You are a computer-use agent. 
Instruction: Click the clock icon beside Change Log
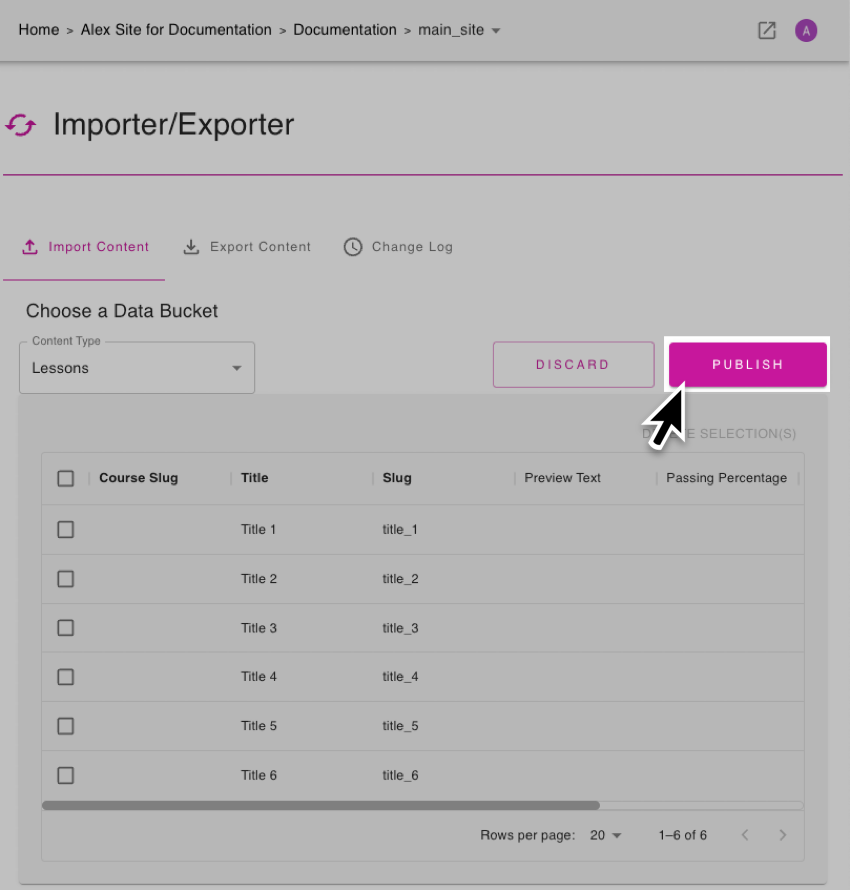point(353,247)
